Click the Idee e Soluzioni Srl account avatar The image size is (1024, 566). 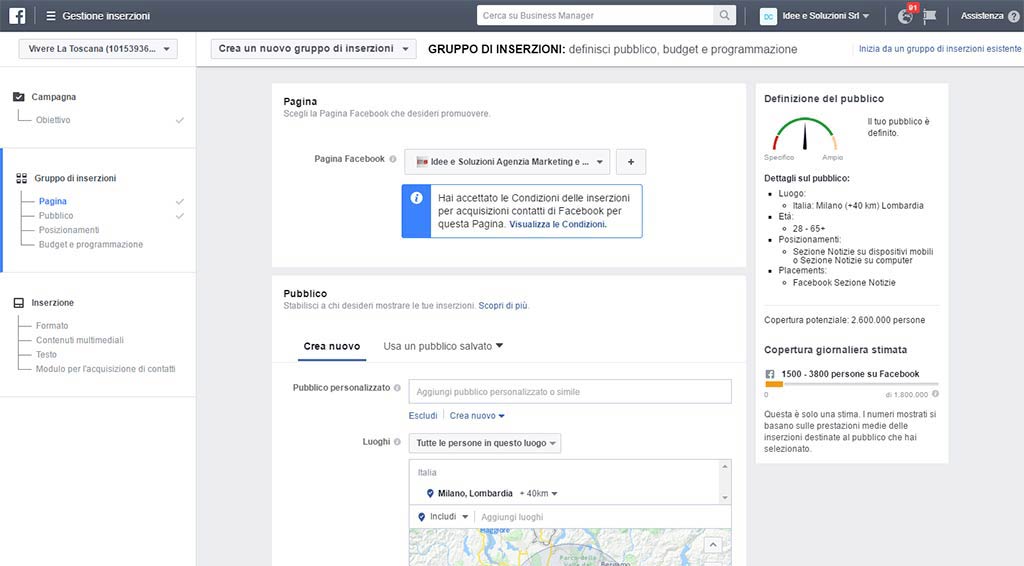768,16
